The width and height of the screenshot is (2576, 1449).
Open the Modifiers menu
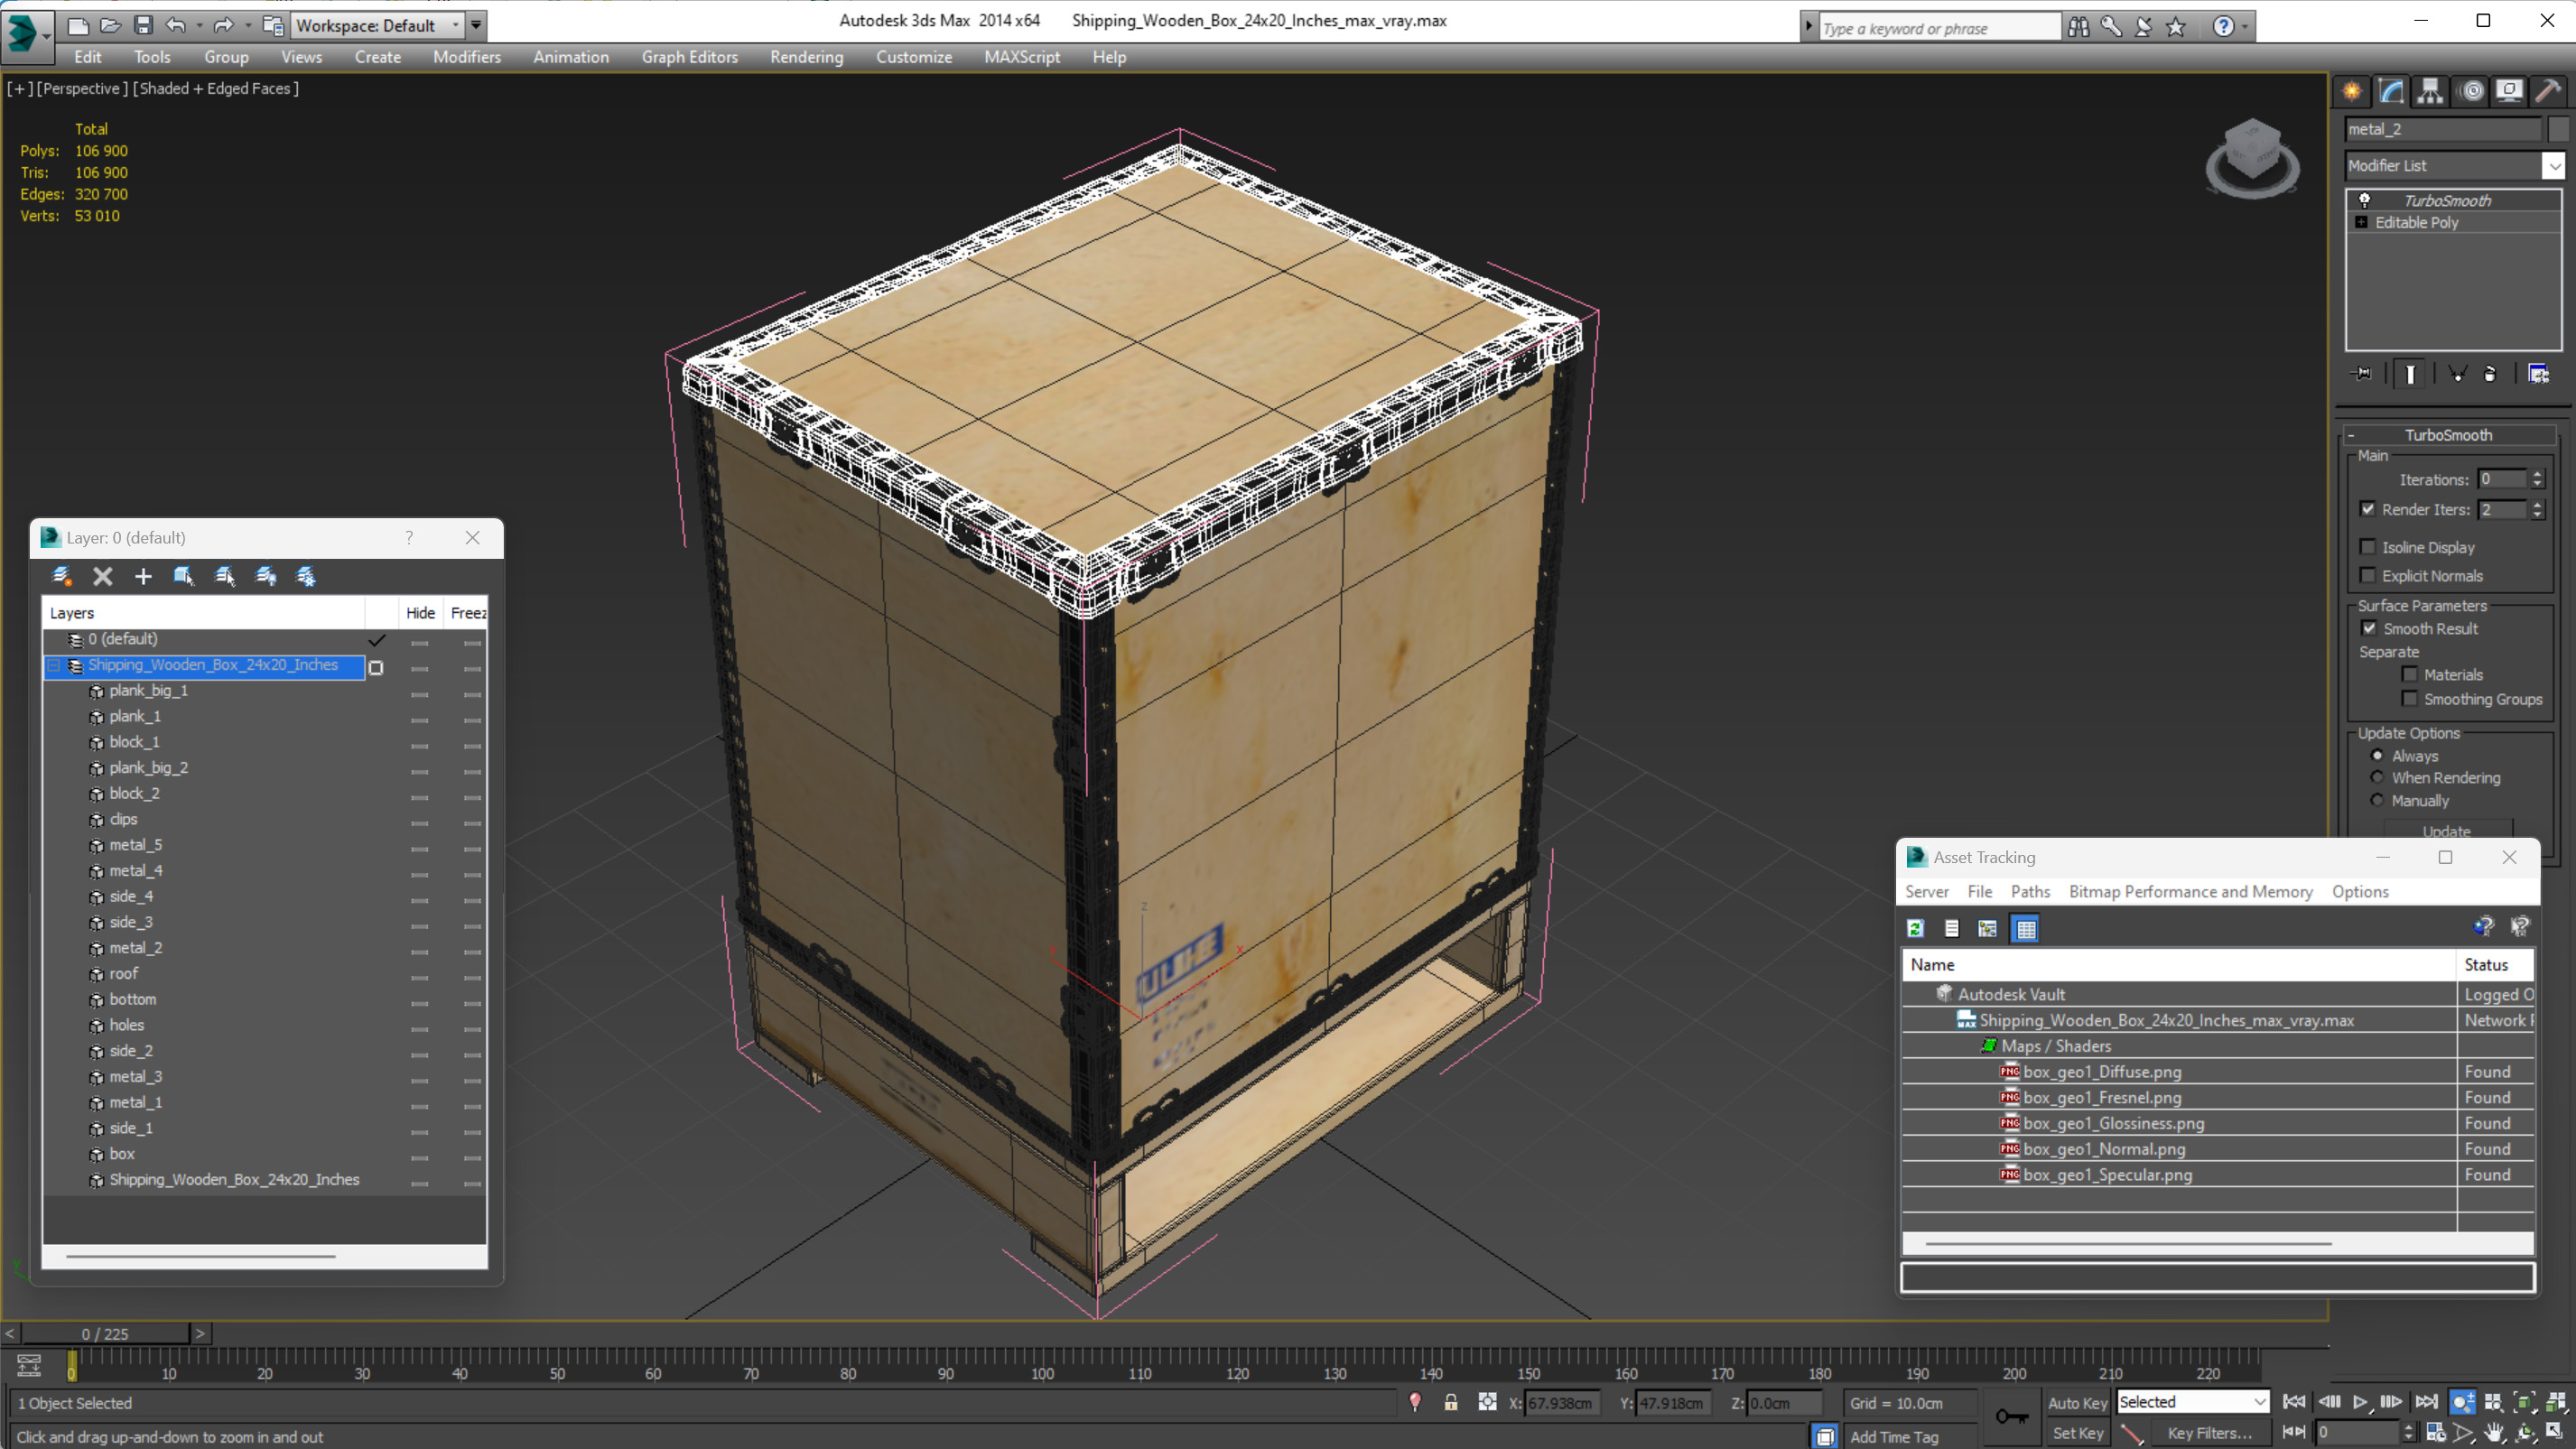click(466, 57)
